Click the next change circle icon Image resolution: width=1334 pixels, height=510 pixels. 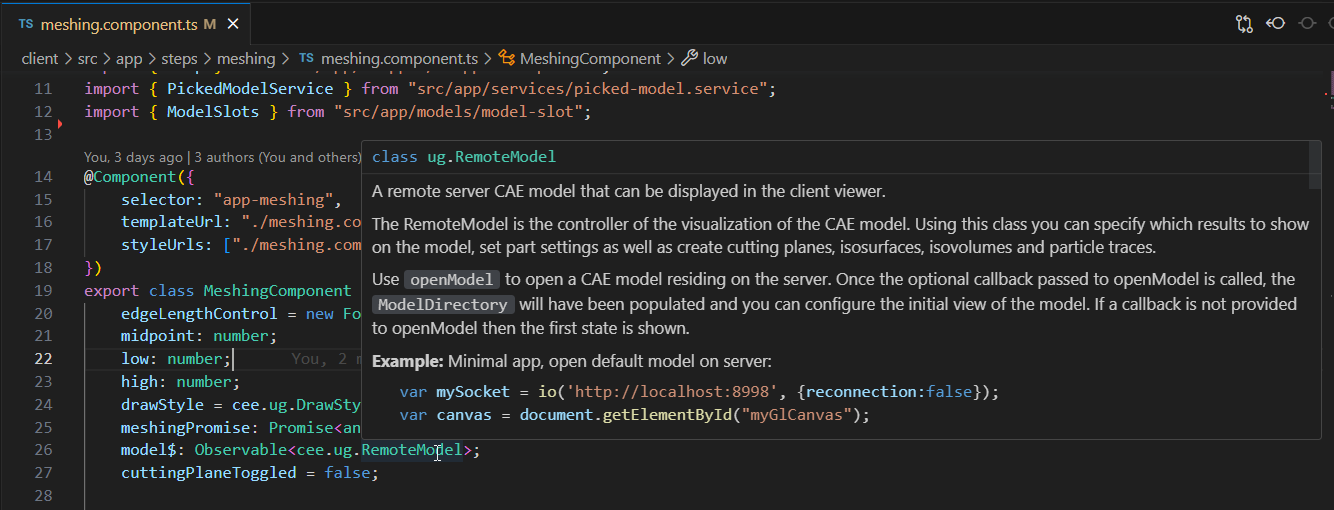(1306, 23)
